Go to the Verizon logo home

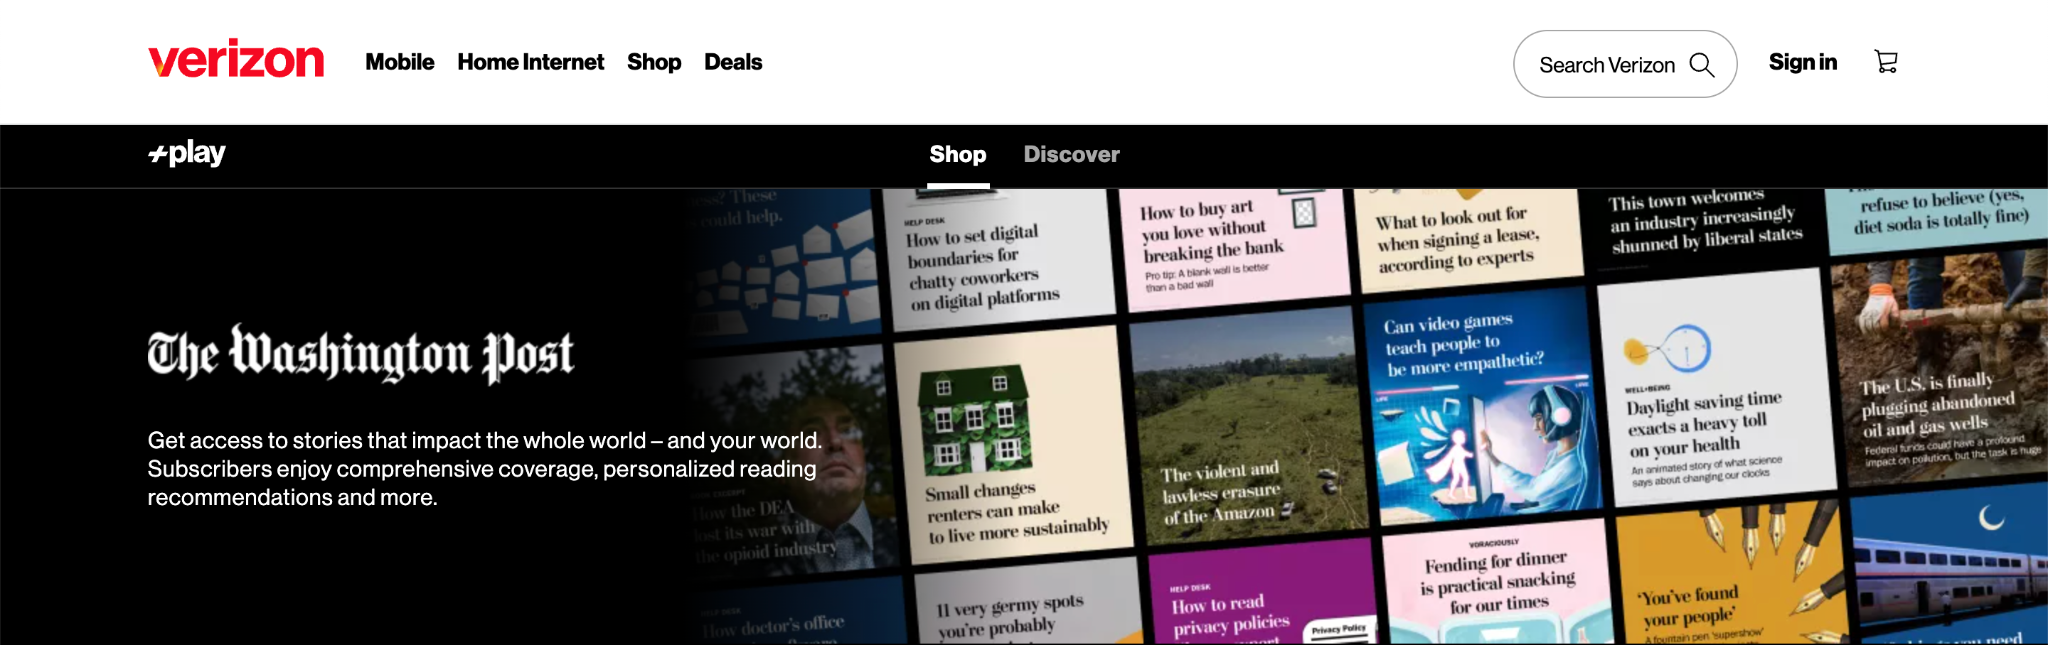click(x=236, y=59)
